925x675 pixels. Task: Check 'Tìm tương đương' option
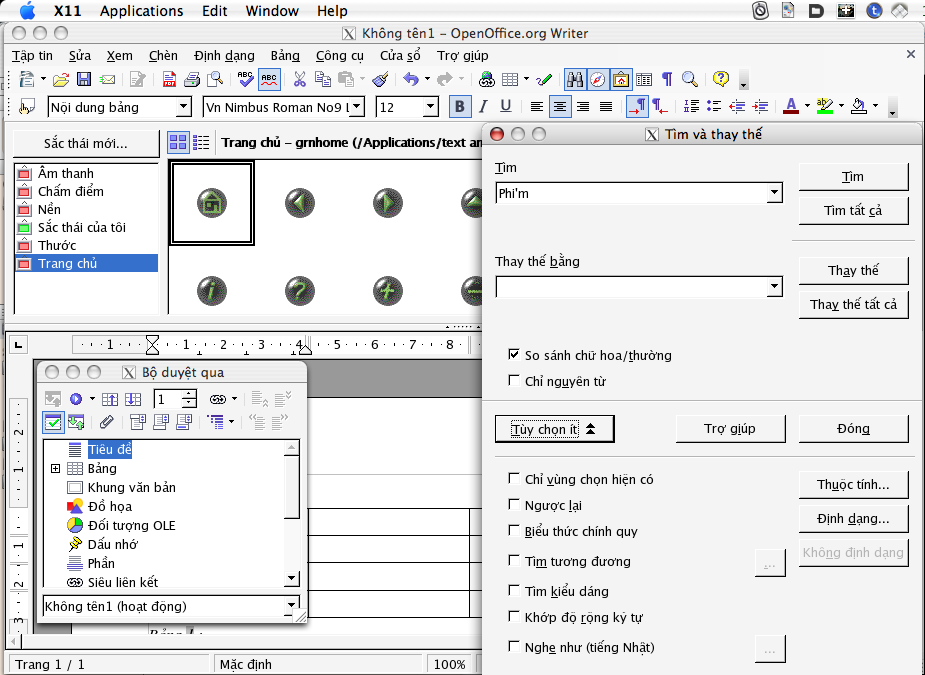point(514,561)
